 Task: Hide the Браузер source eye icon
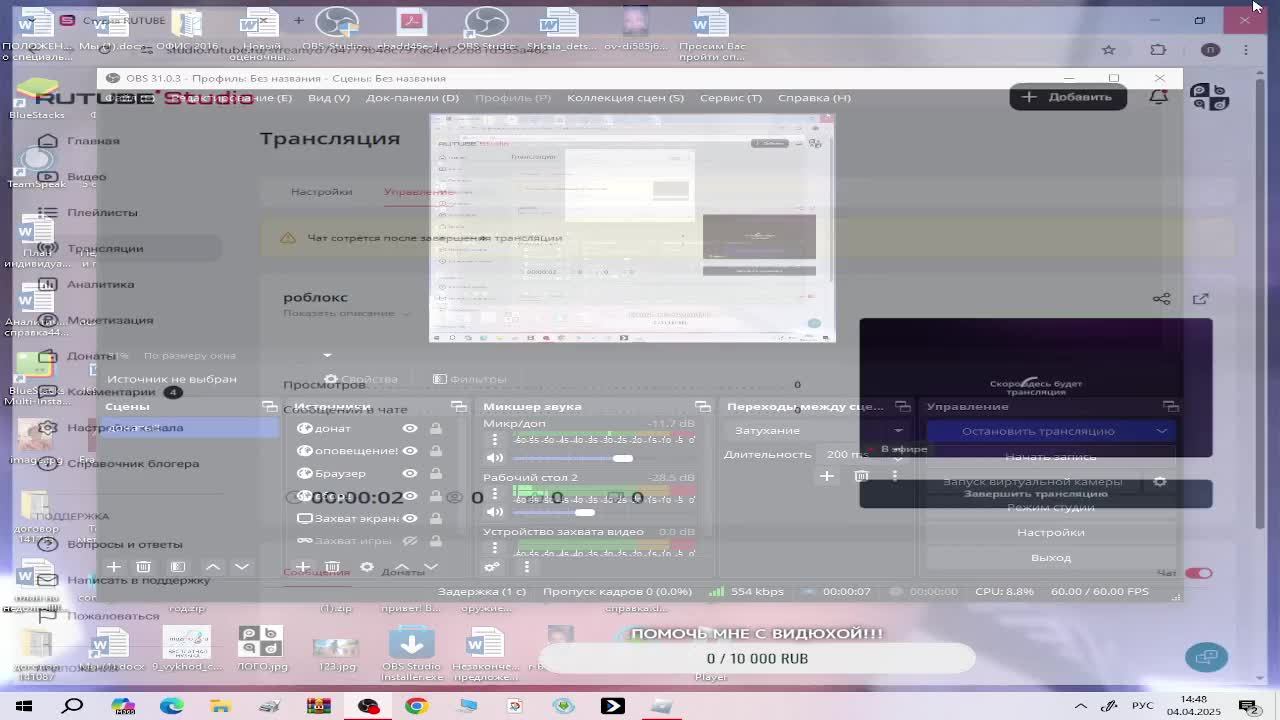click(410, 473)
